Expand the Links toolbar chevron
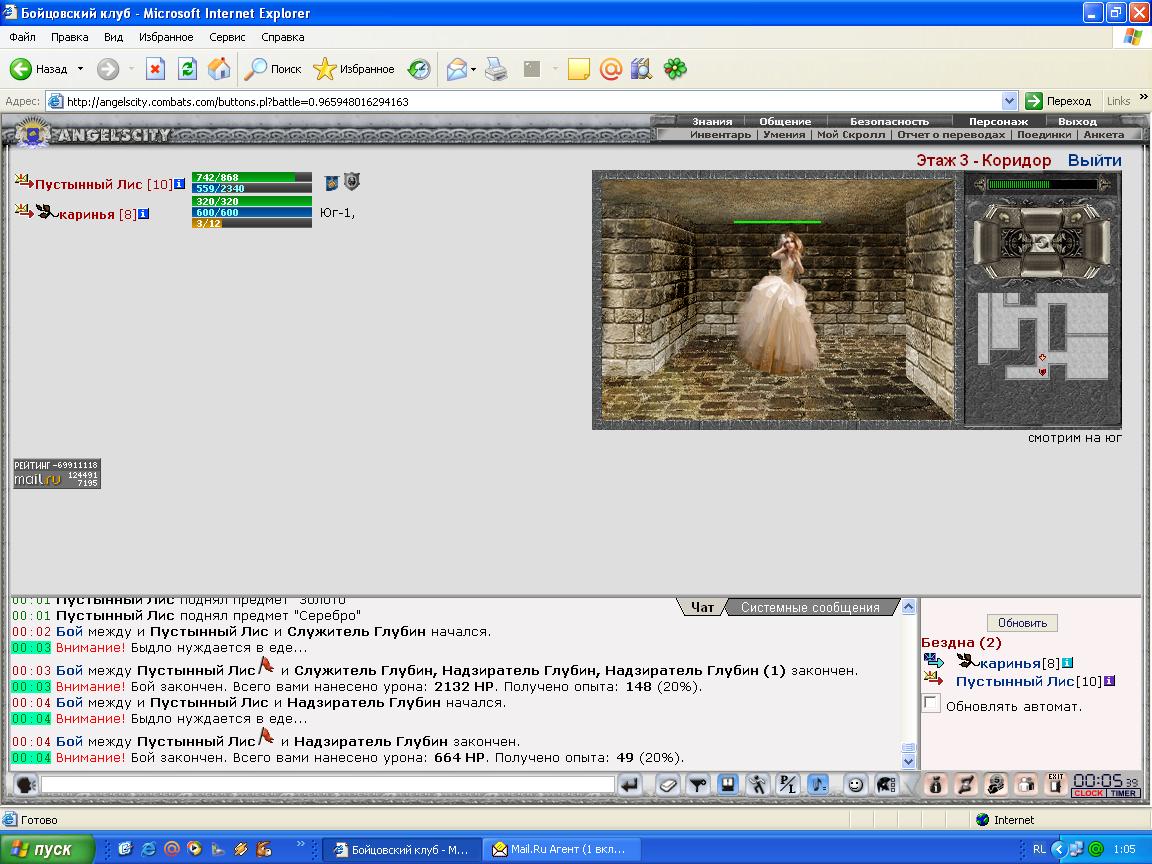This screenshot has width=1152, height=864. [1143, 97]
